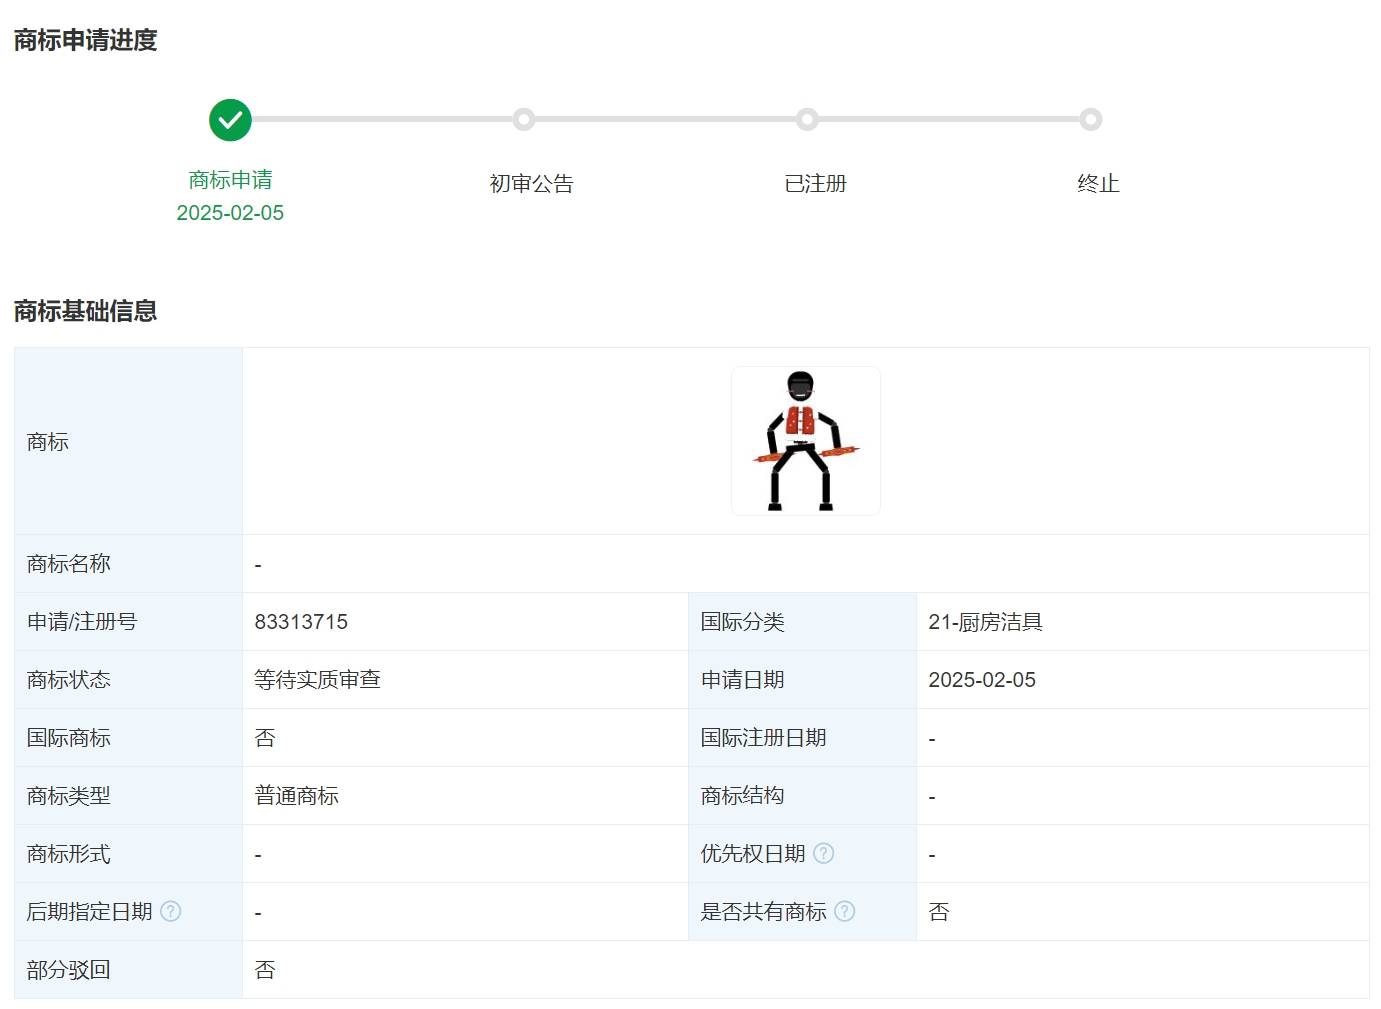Click the 已注册 step label
Screen dimensions: 1381x1009
(815, 184)
